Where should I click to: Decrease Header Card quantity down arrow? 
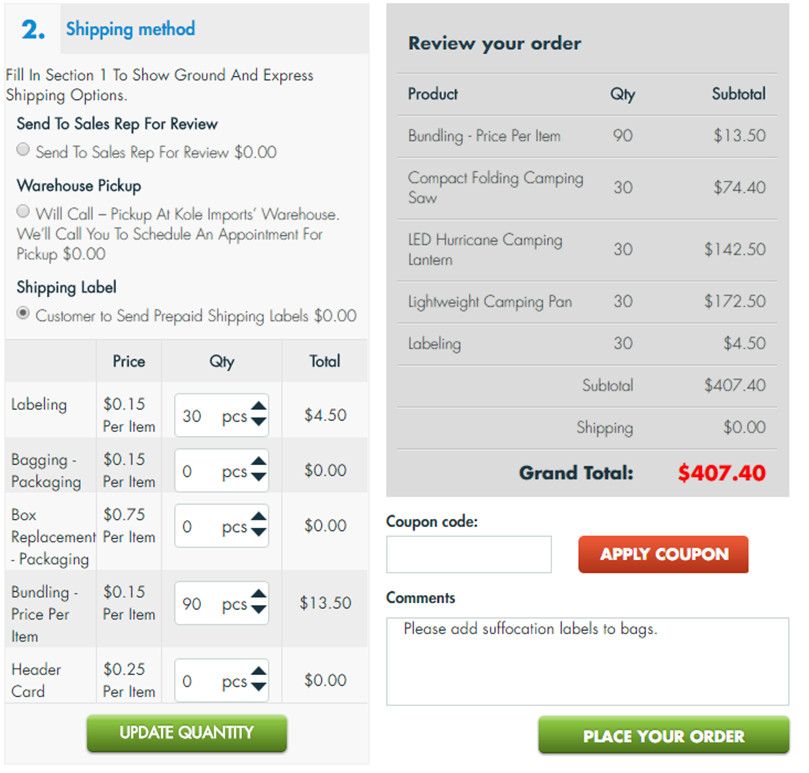pos(258,687)
